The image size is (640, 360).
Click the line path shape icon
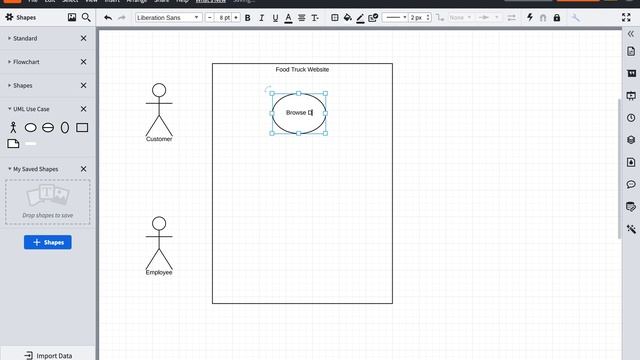click(x=440, y=18)
